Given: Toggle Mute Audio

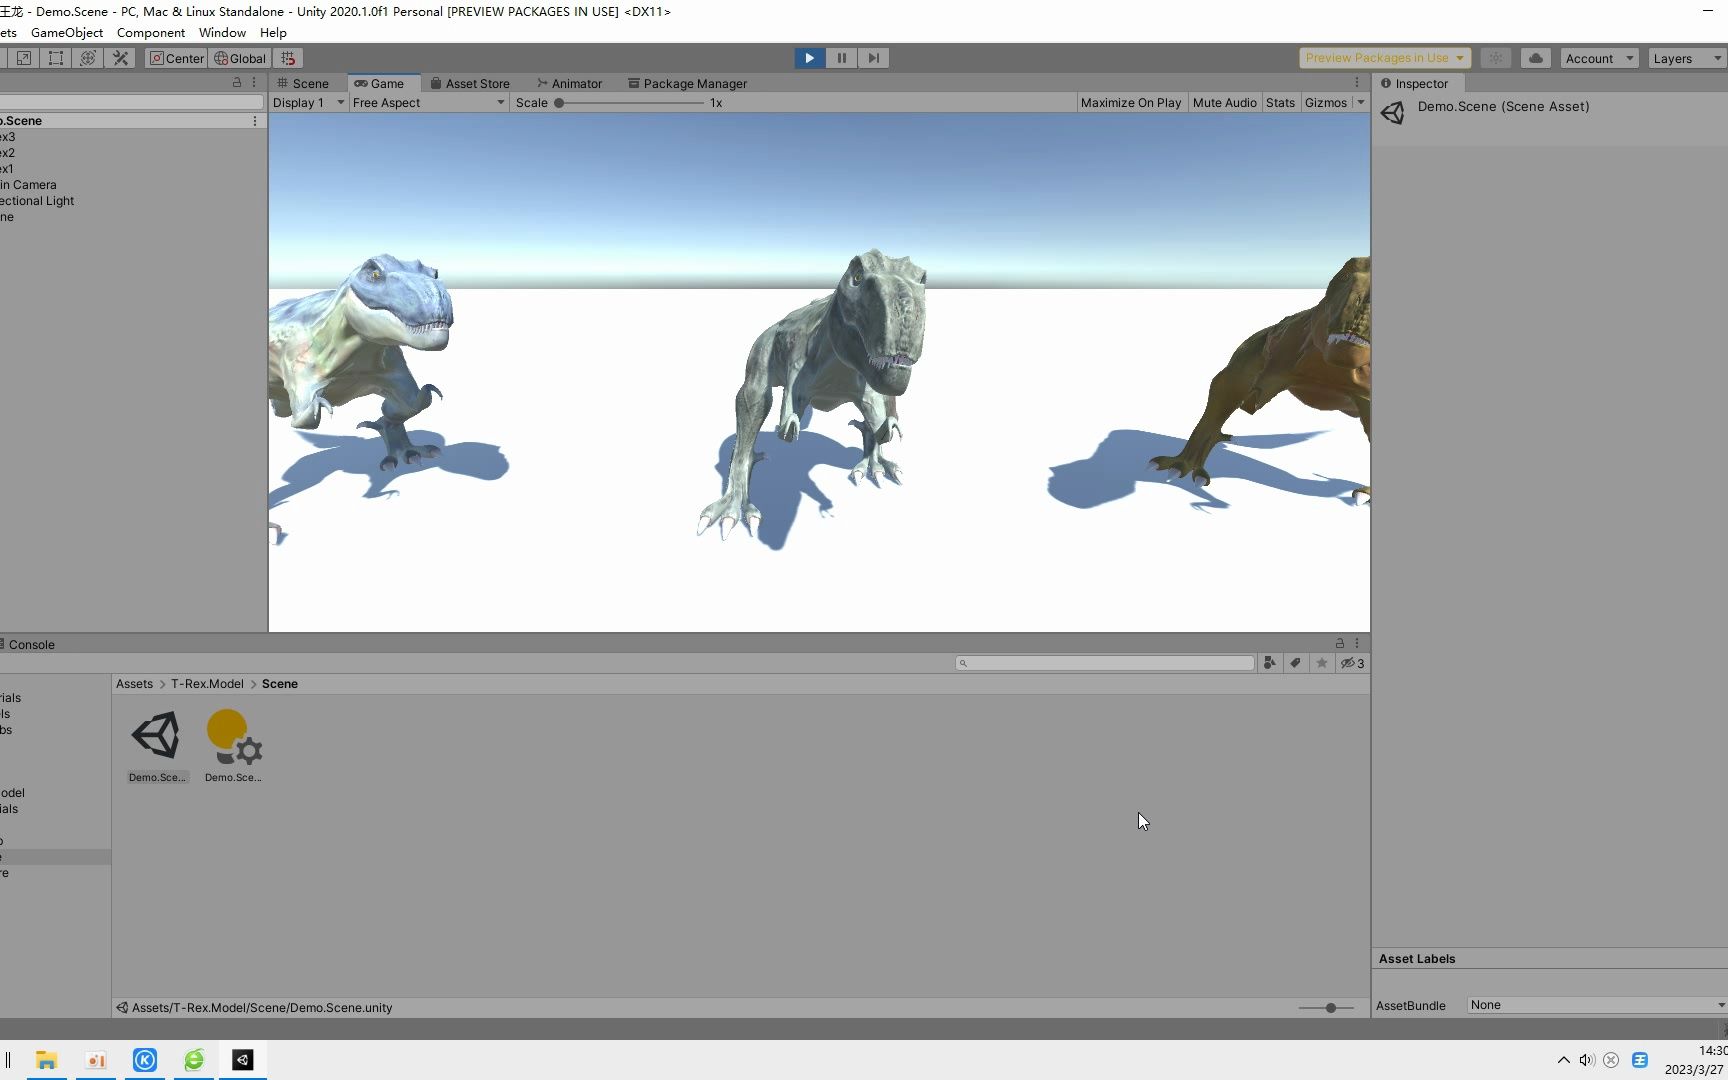Looking at the screenshot, I should (1225, 102).
